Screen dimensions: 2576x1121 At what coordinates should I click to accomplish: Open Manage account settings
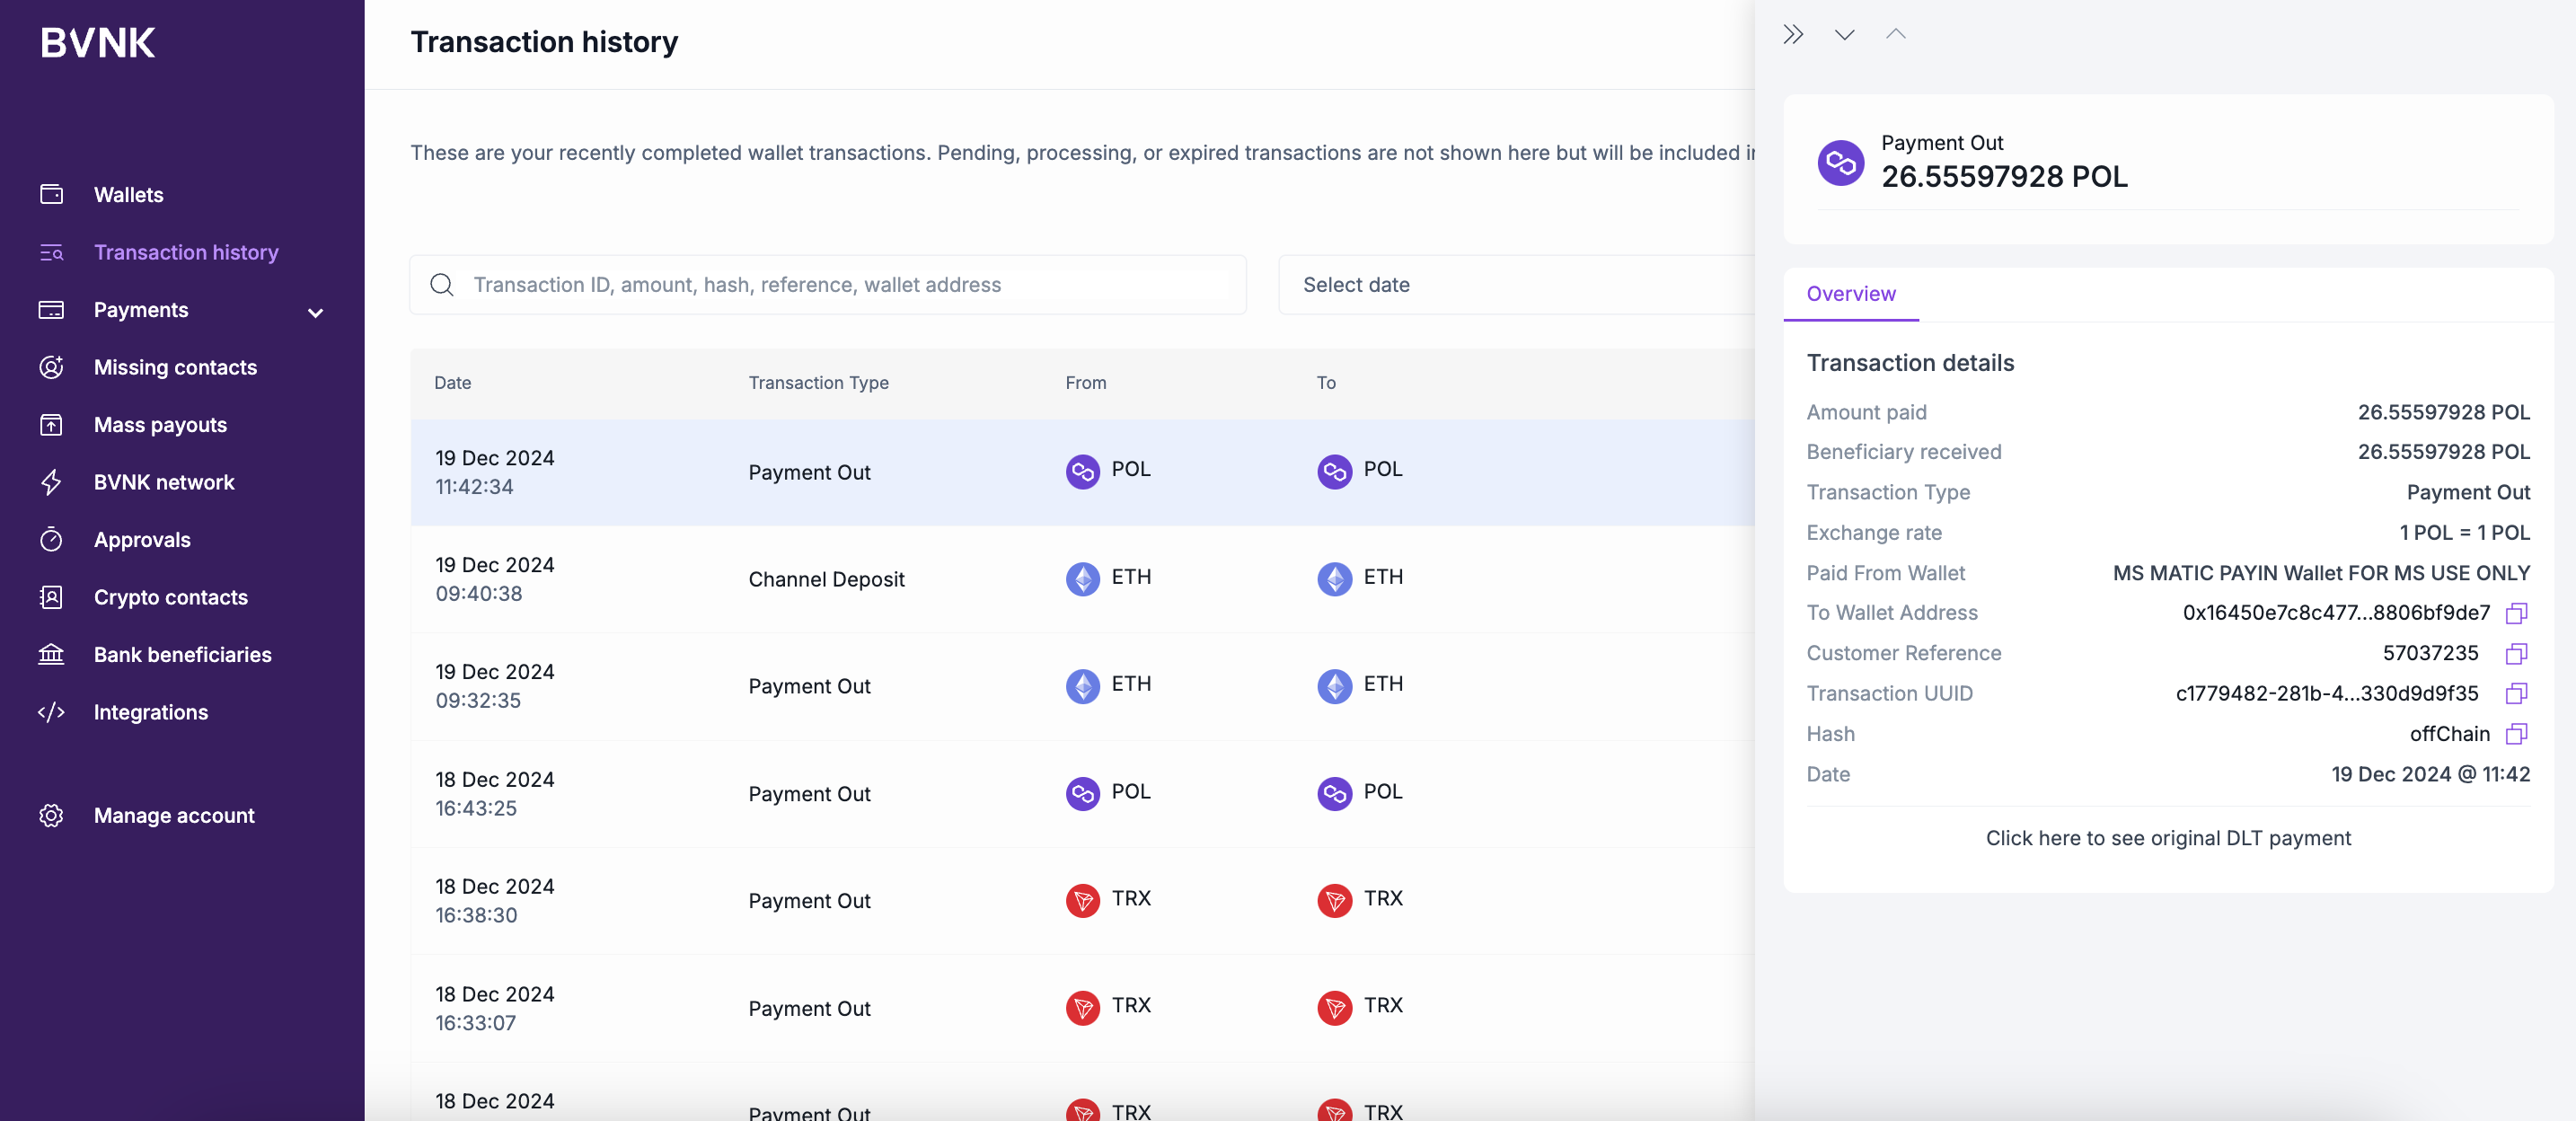point(174,815)
